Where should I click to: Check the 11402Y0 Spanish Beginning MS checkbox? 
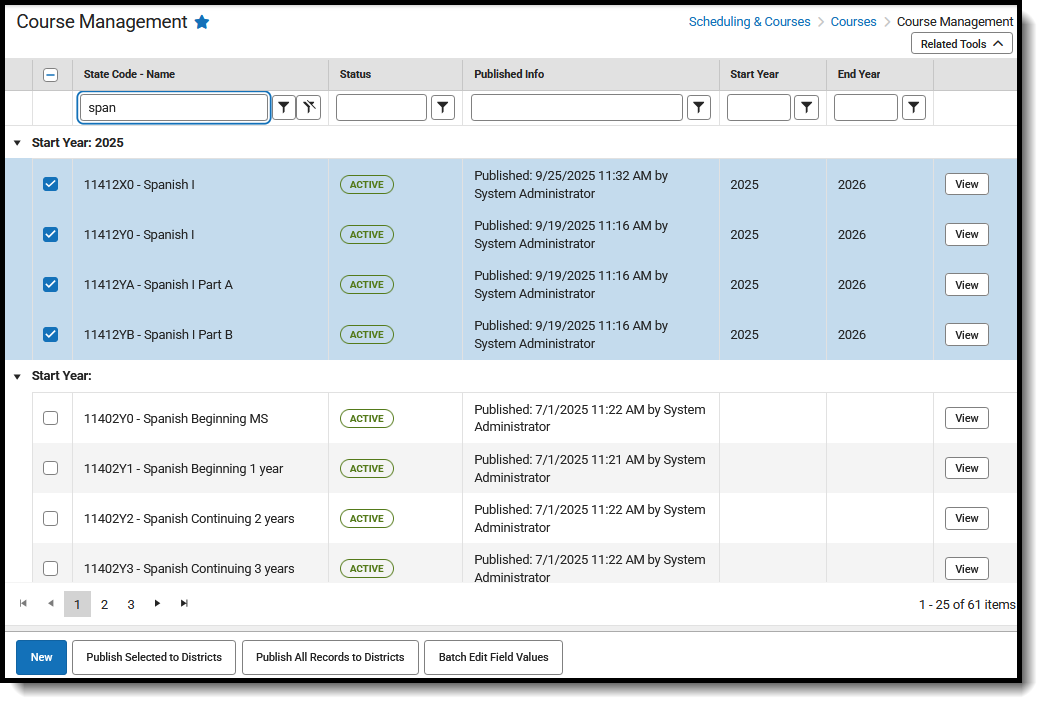[50, 418]
